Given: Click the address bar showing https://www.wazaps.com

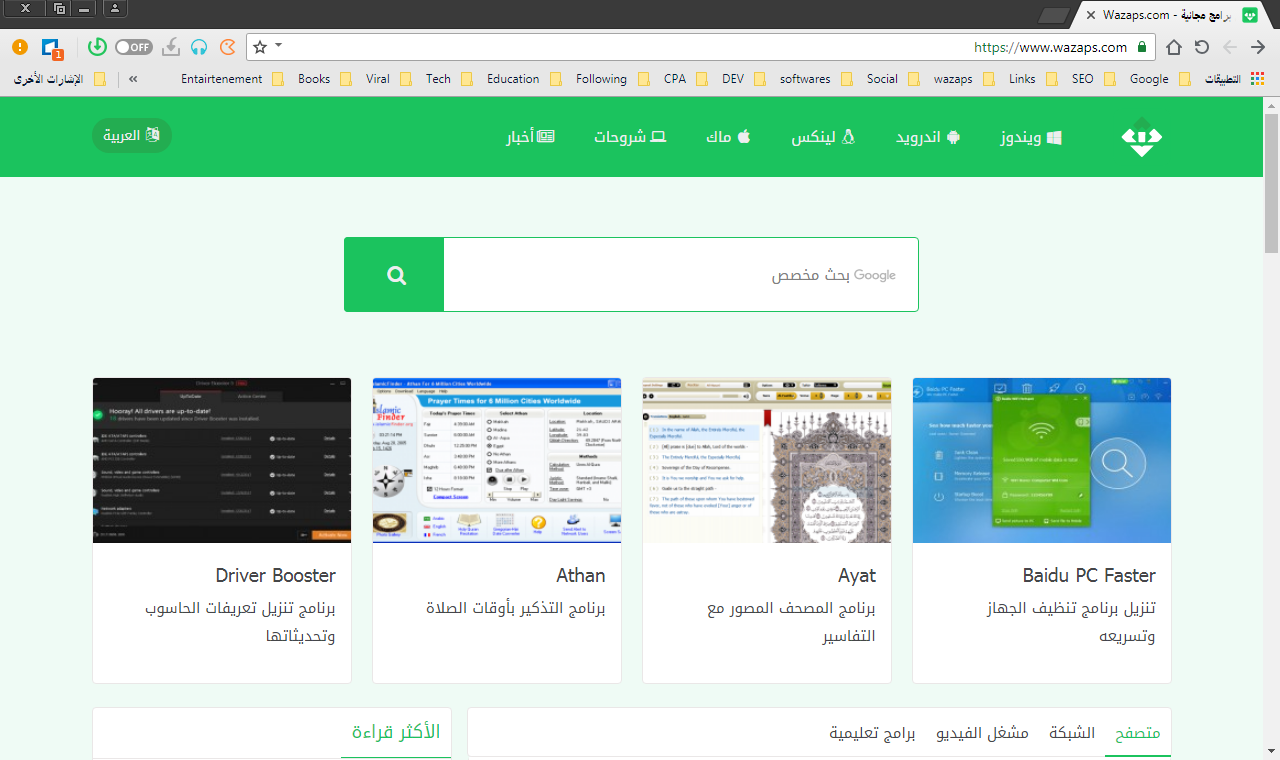Looking at the screenshot, I should pos(700,47).
